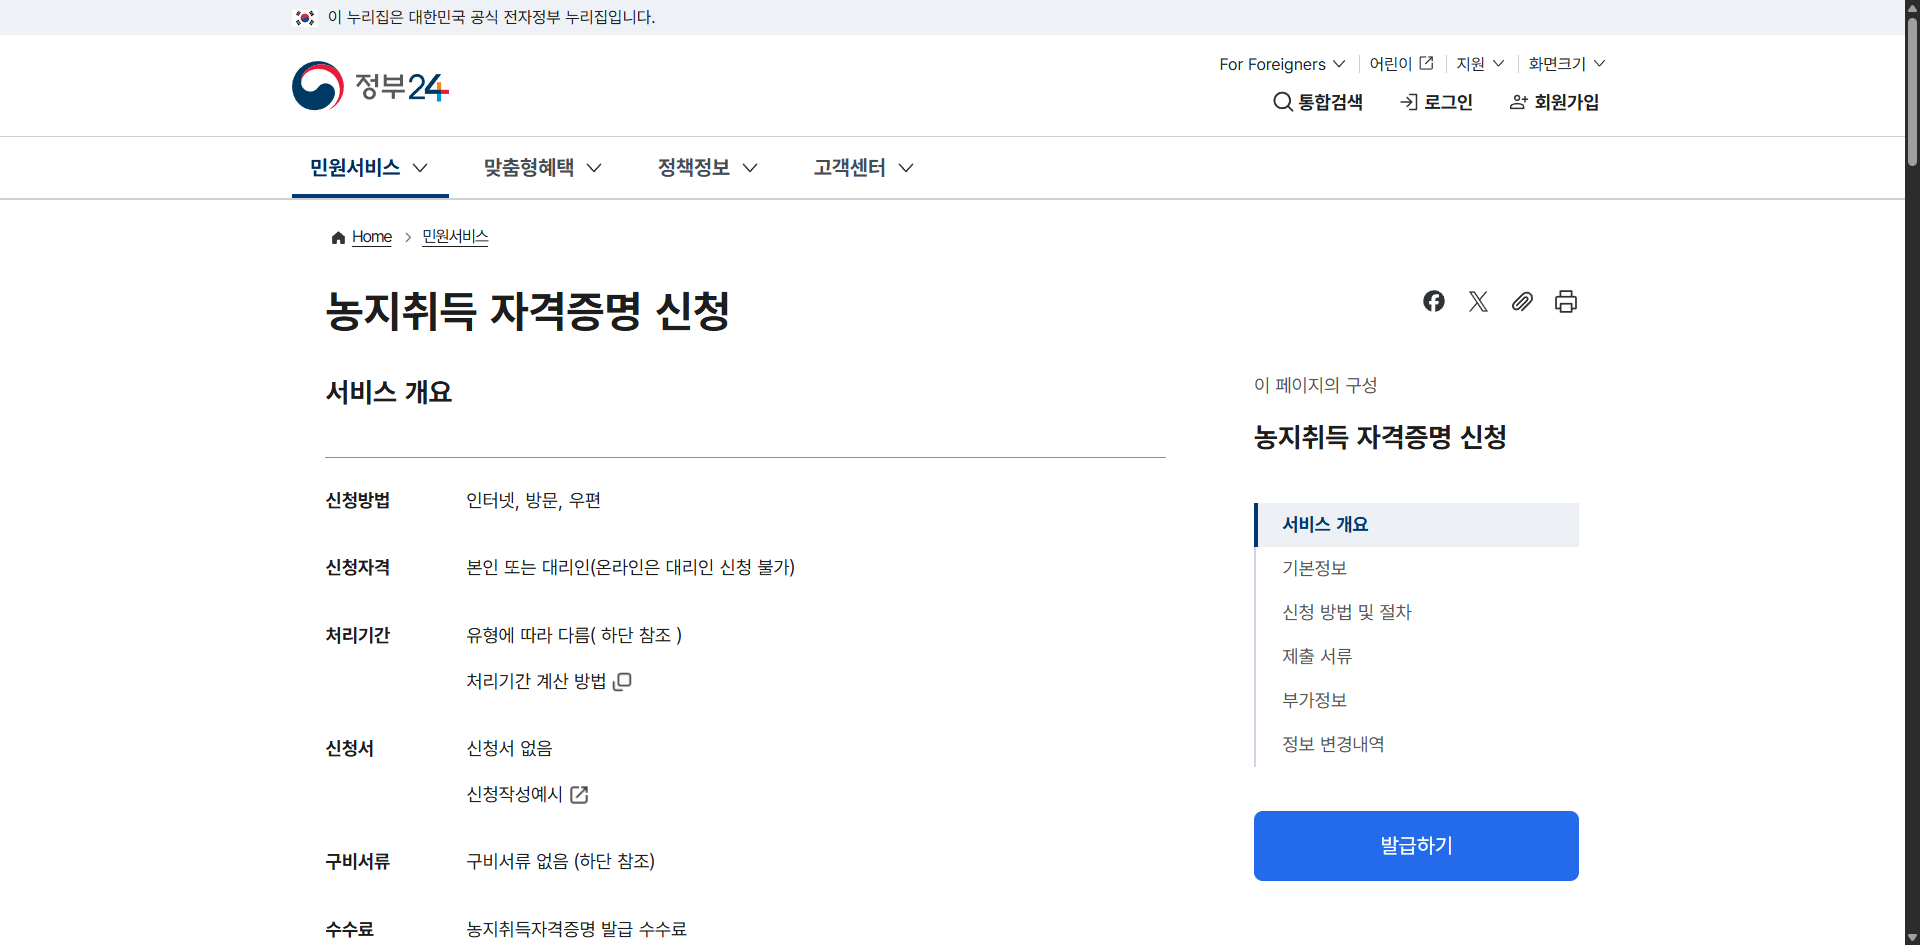Viewport: 1920px width, 945px height.
Task: Share the page on X
Action: point(1478,301)
